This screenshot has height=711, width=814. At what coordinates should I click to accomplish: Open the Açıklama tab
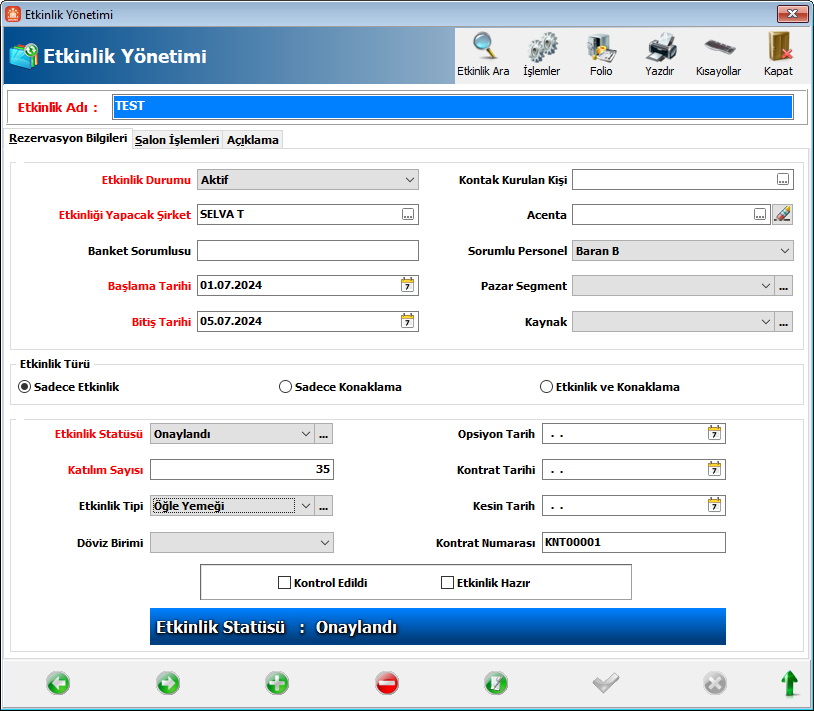click(x=253, y=140)
